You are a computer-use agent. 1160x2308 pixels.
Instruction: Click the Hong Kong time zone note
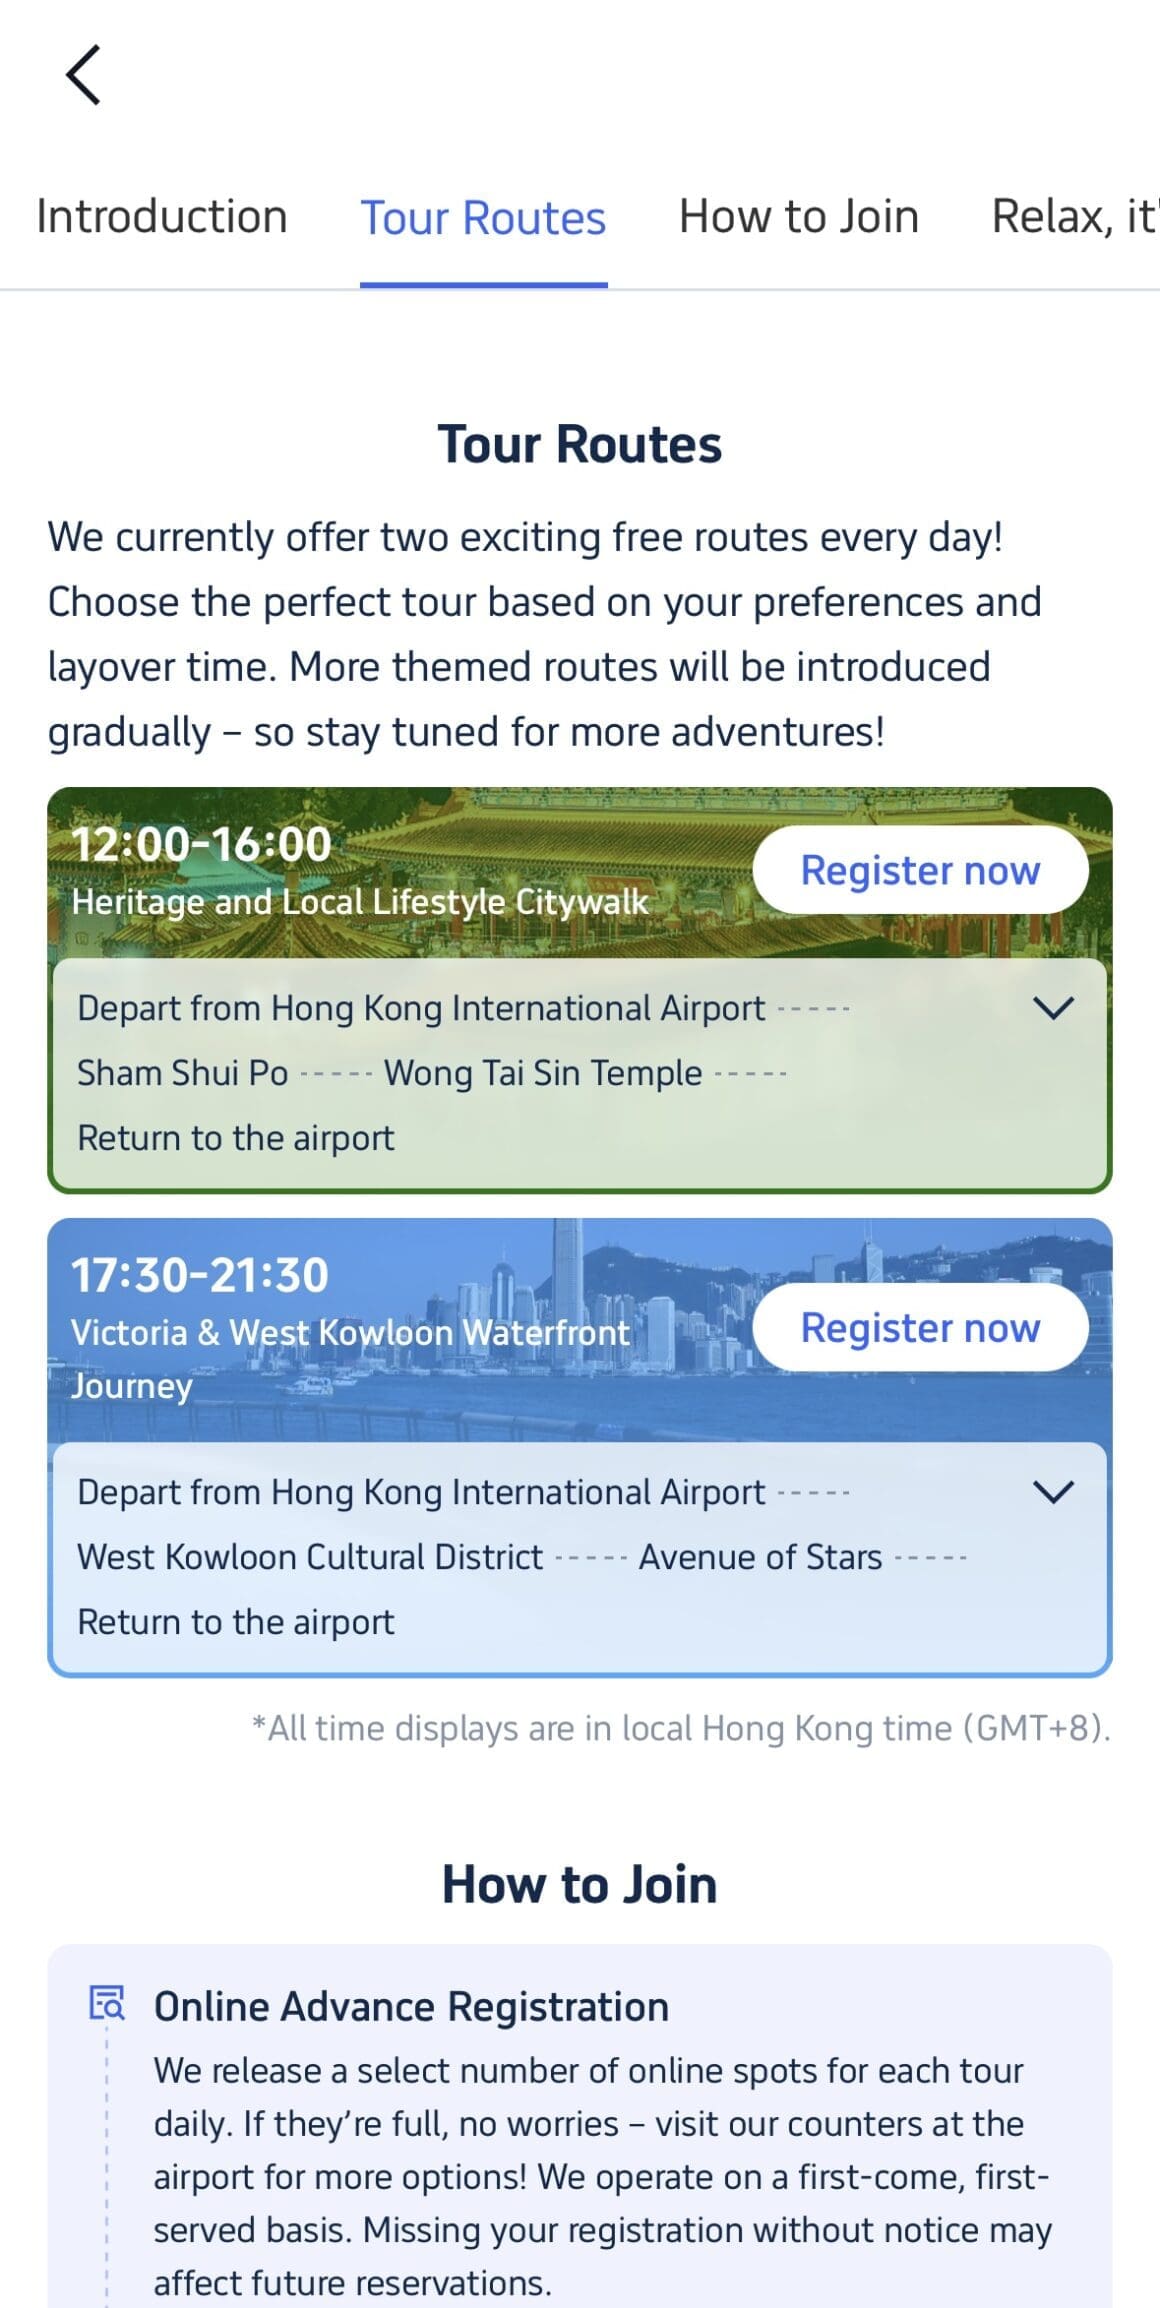tap(681, 1728)
